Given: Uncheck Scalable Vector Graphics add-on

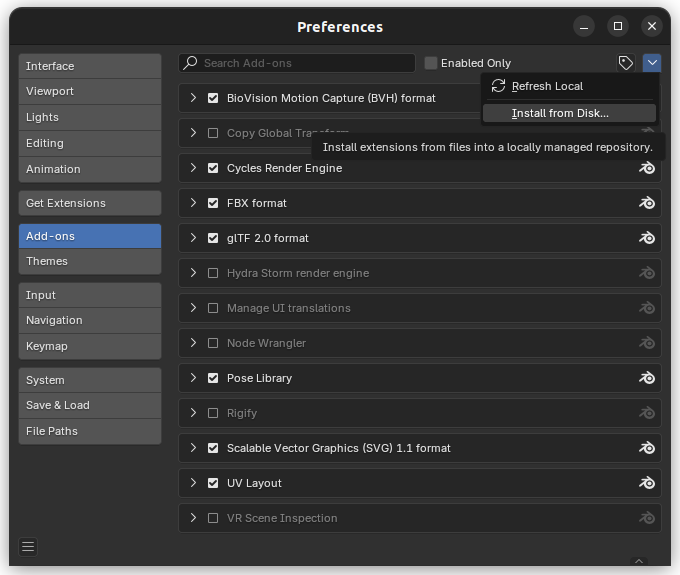Looking at the screenshot, I should [213, 448].
